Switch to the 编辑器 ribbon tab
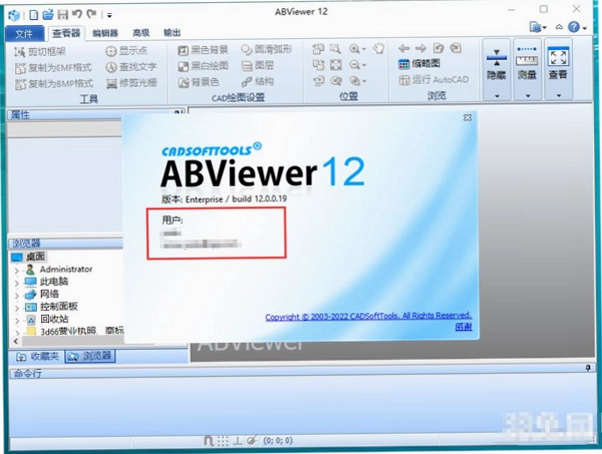Screen dimensions: 602x454 click(x=105, y=33)
